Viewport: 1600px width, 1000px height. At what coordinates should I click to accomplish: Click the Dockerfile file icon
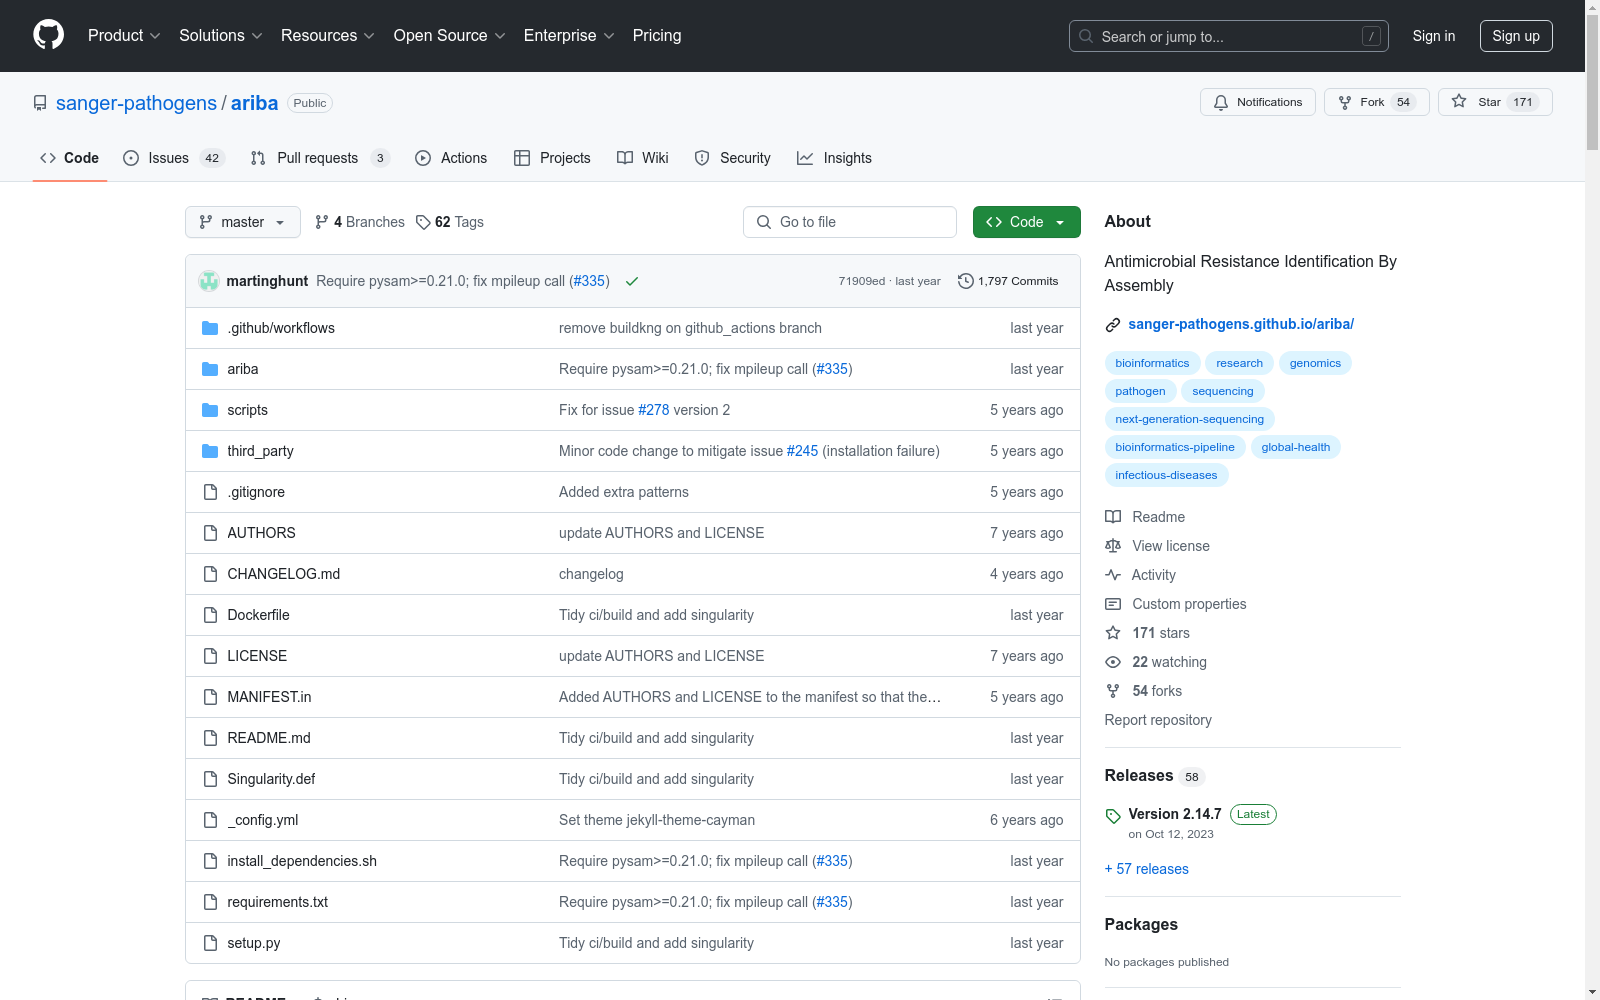[210, 615]
